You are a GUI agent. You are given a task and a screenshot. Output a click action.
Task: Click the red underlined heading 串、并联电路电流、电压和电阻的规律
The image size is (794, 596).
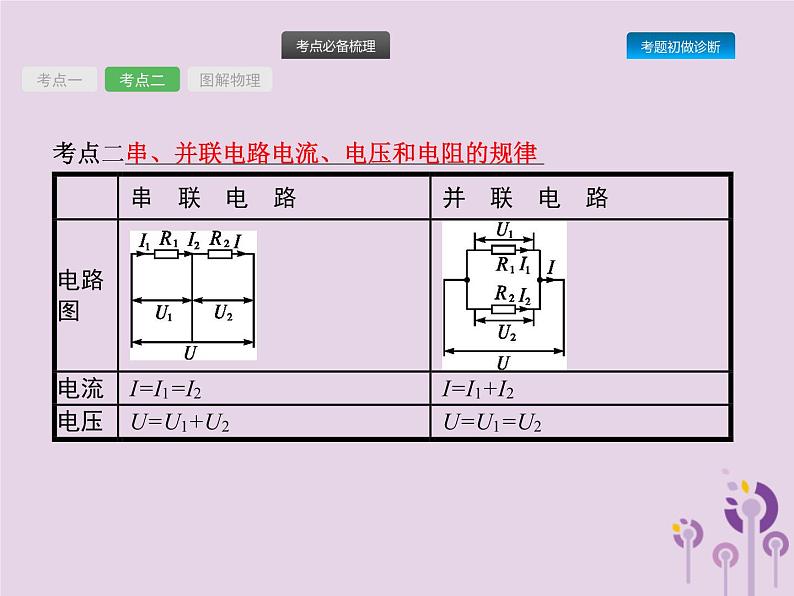click(334, 153)
